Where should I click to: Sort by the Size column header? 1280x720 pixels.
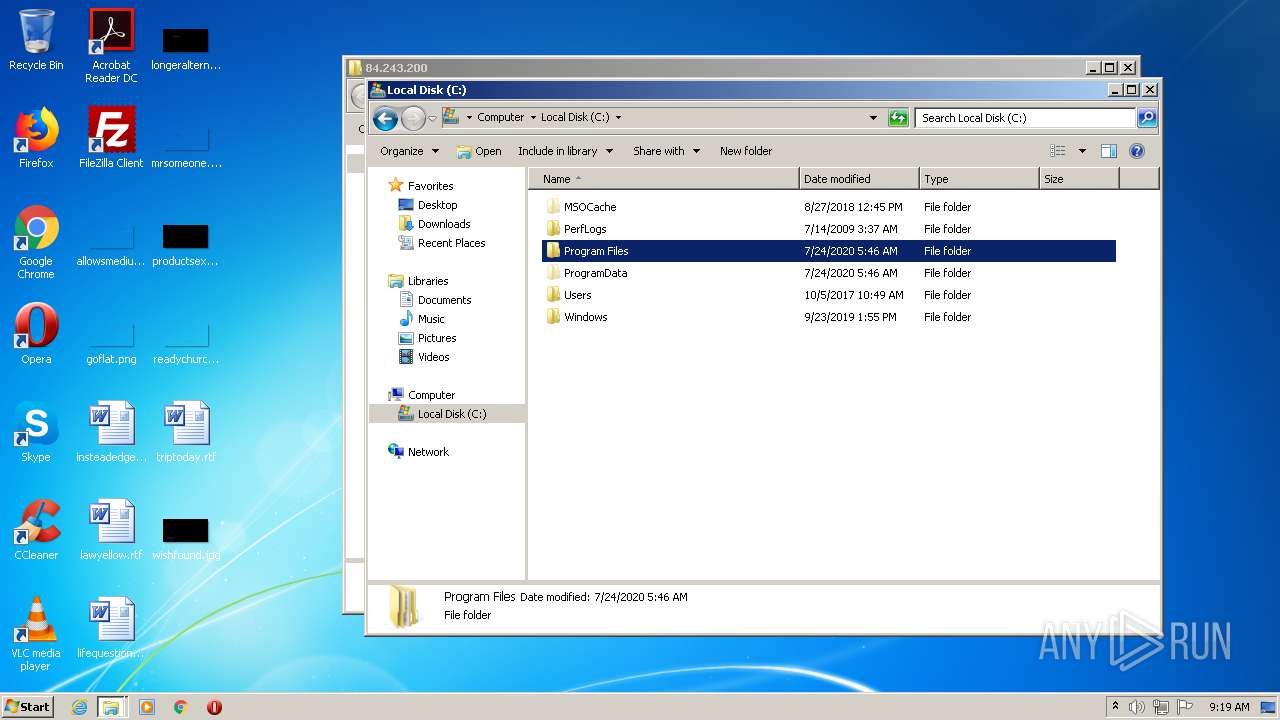tap(1079, 179)
